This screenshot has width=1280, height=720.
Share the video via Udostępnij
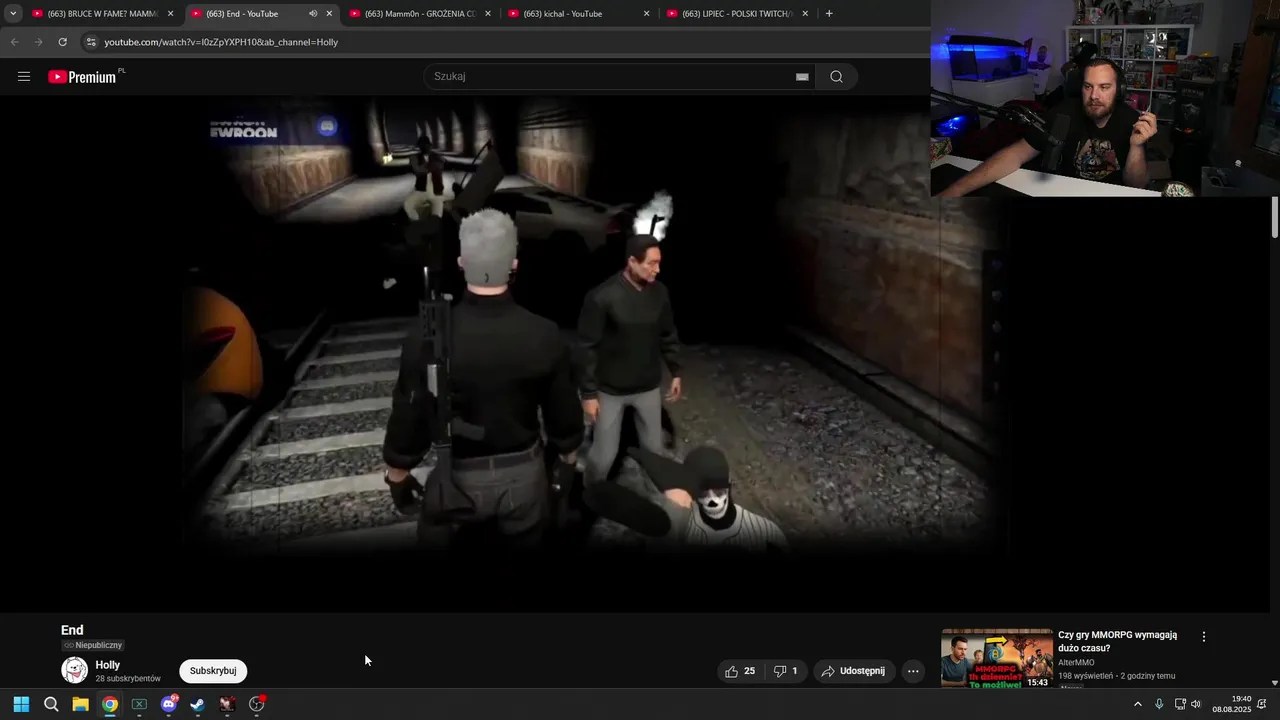click(853, 671)
